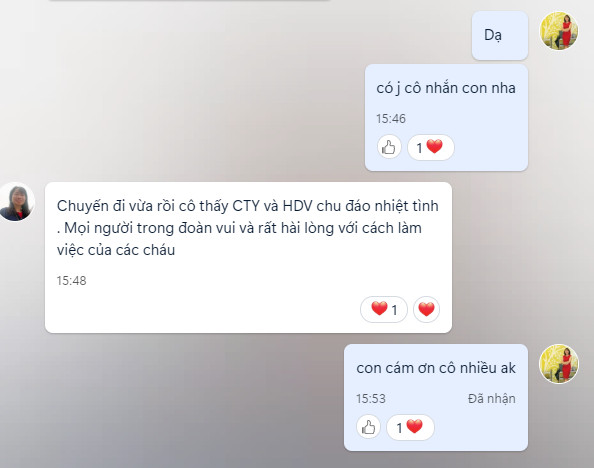Click empty chat background area at bottom left
Image resolution: width=594 pixels, height=468 pixels.
pos(152,402)
